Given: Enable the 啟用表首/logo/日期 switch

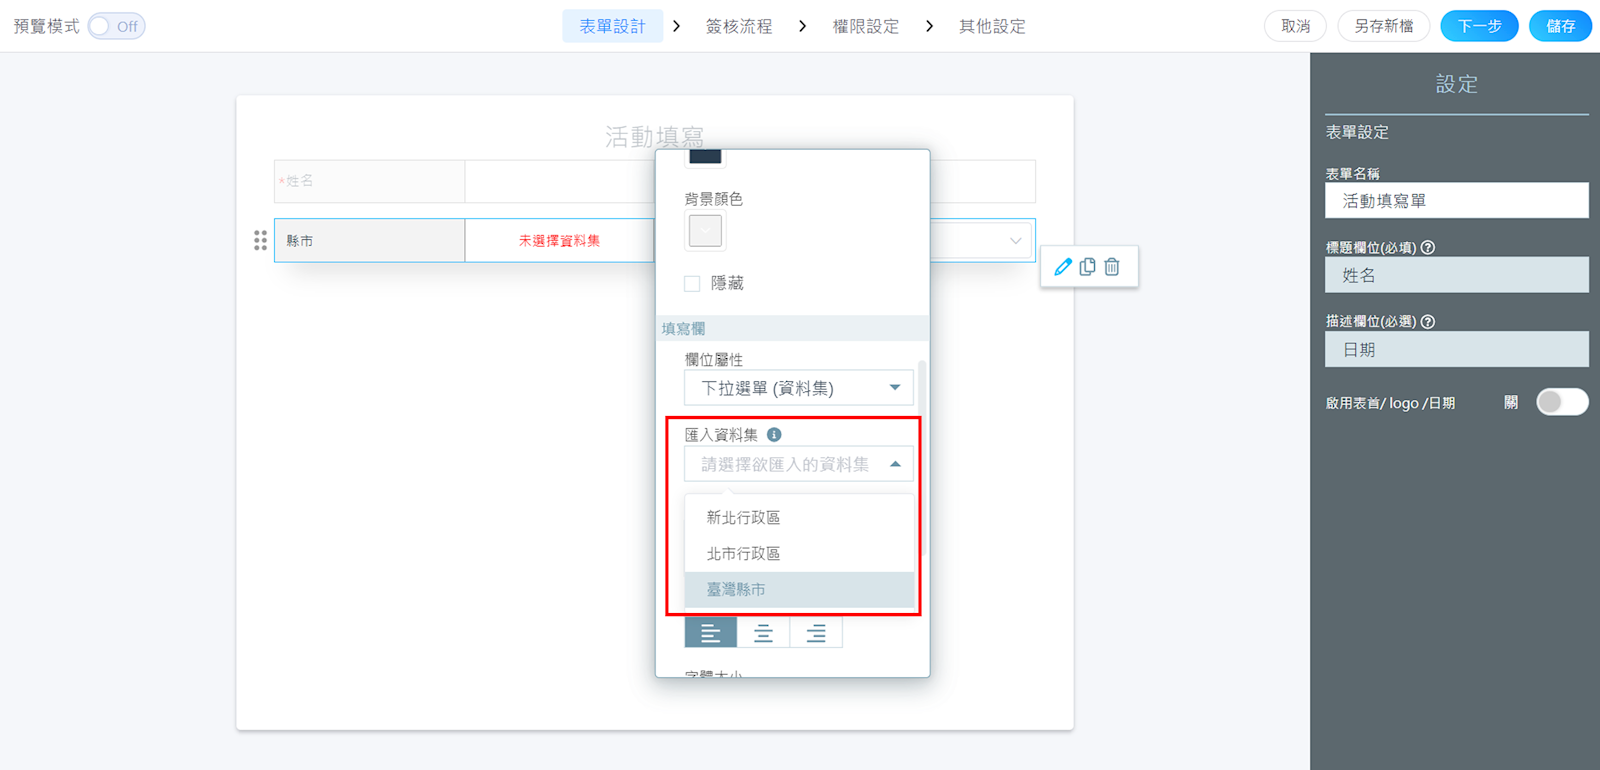Looking at the screenshot, I should click(1561, 402).
